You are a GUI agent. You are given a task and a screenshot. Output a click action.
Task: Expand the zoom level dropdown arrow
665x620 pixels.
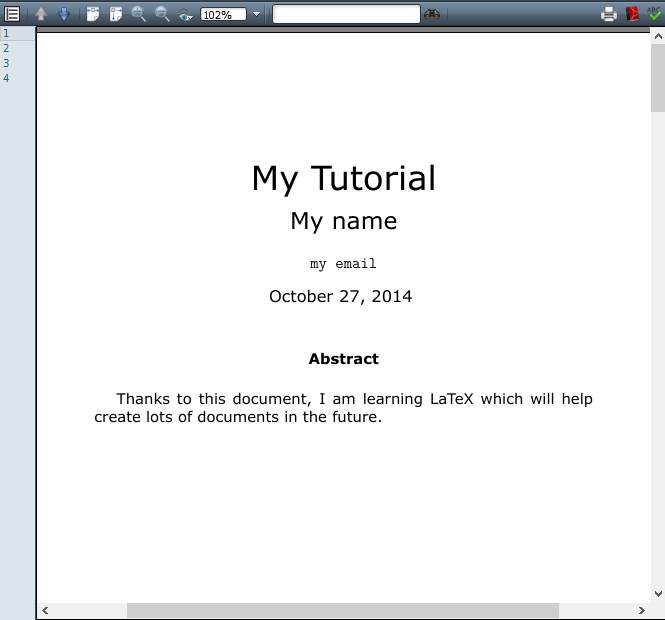[x=256, y=14]
